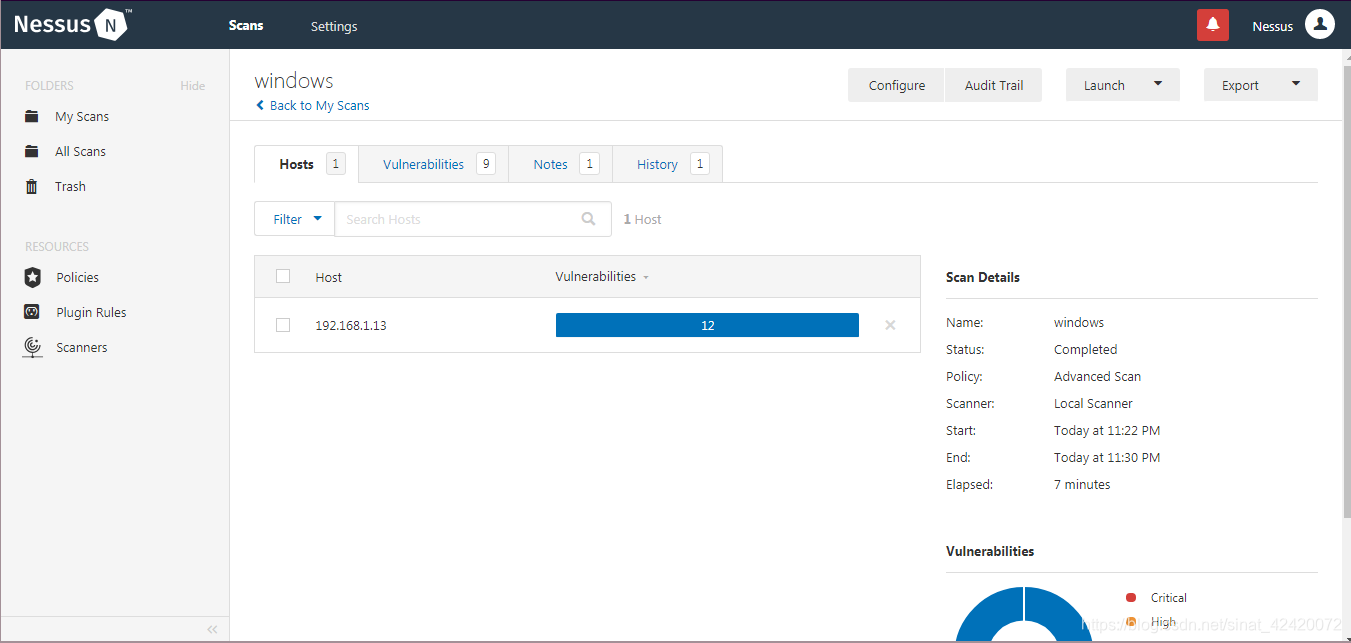The image size is (1351, 643).
Task: Click the Nessus username label
Action: coord(1272,26)
